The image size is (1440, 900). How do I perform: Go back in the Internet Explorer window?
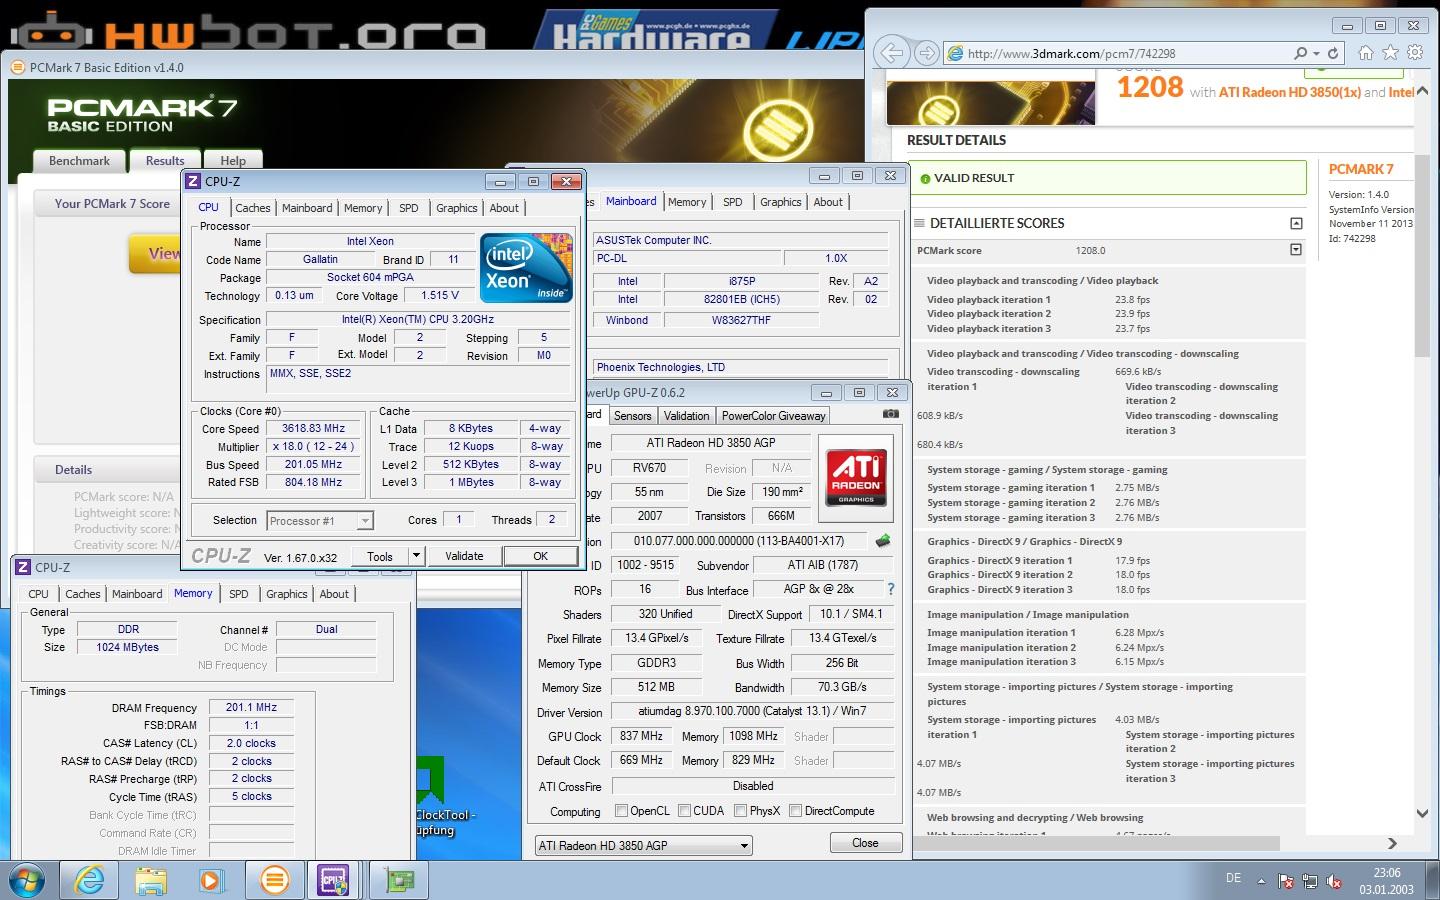tap(891, 53)
